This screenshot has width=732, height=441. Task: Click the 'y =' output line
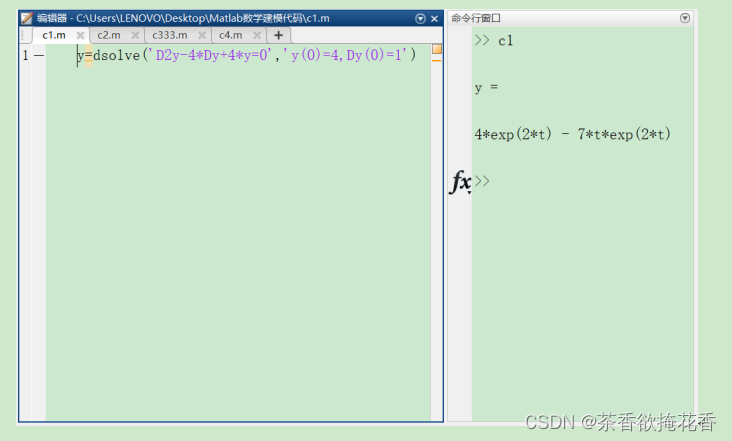tap(486, 88)
